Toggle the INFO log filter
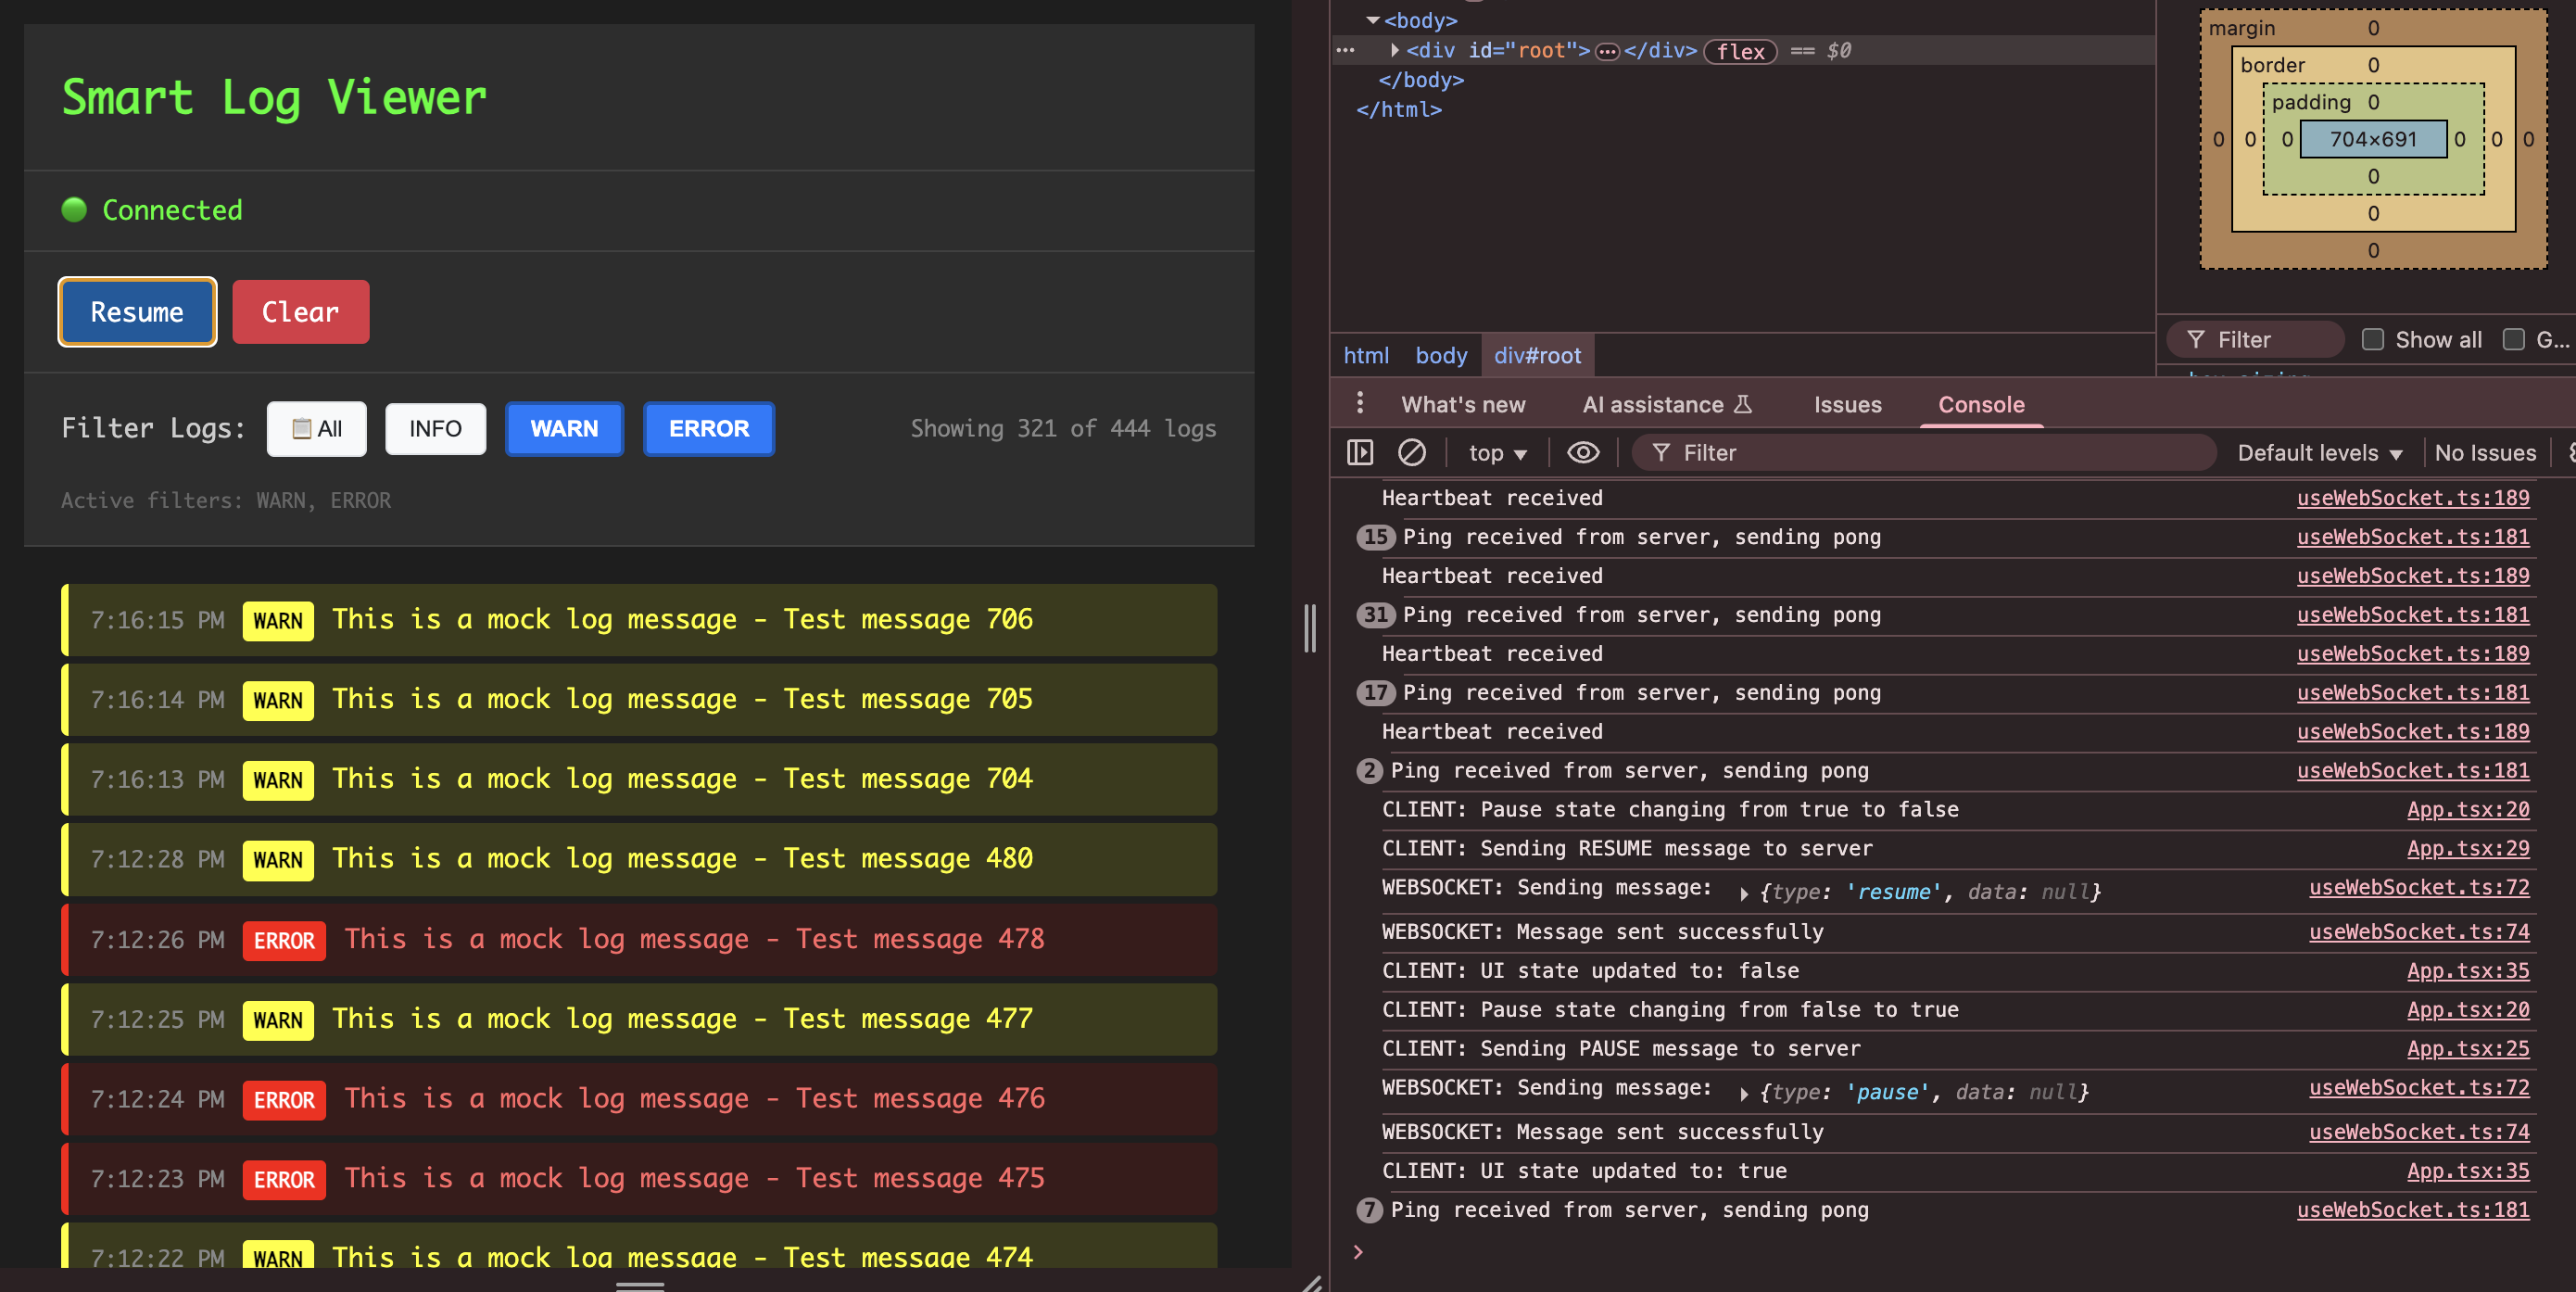The image size is (2576, 1292). point(435,429)
